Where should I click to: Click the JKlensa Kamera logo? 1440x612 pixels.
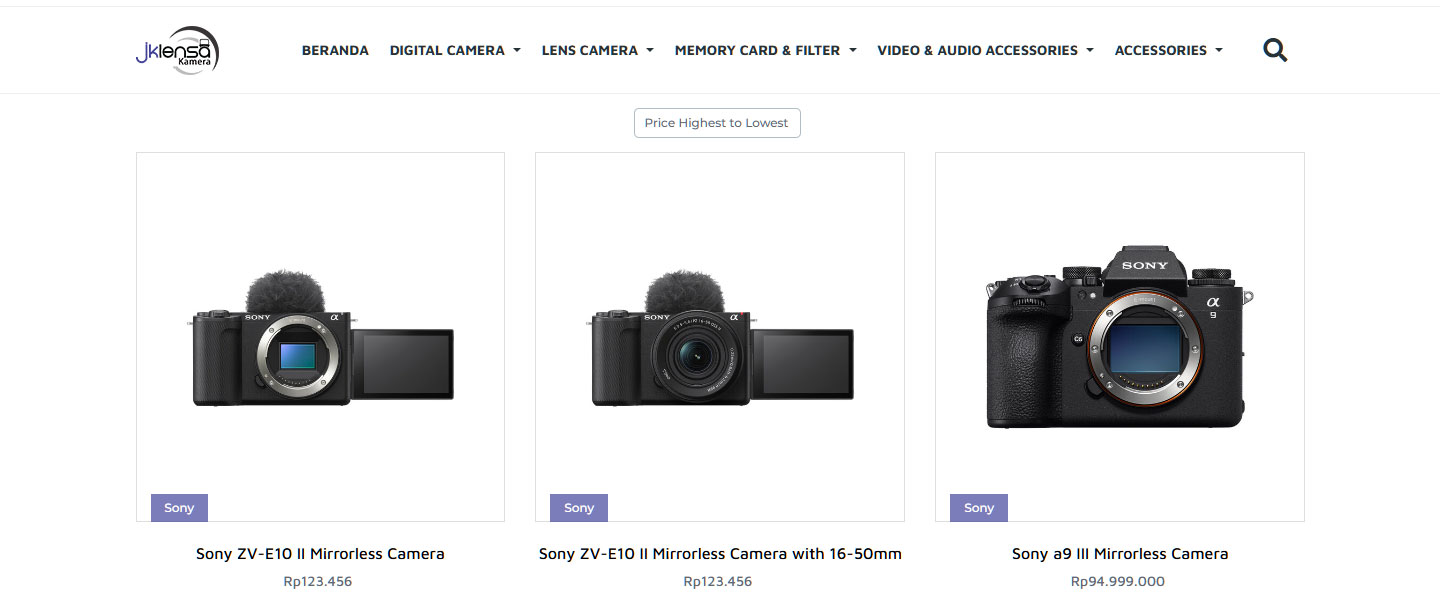tap(177, 50)
